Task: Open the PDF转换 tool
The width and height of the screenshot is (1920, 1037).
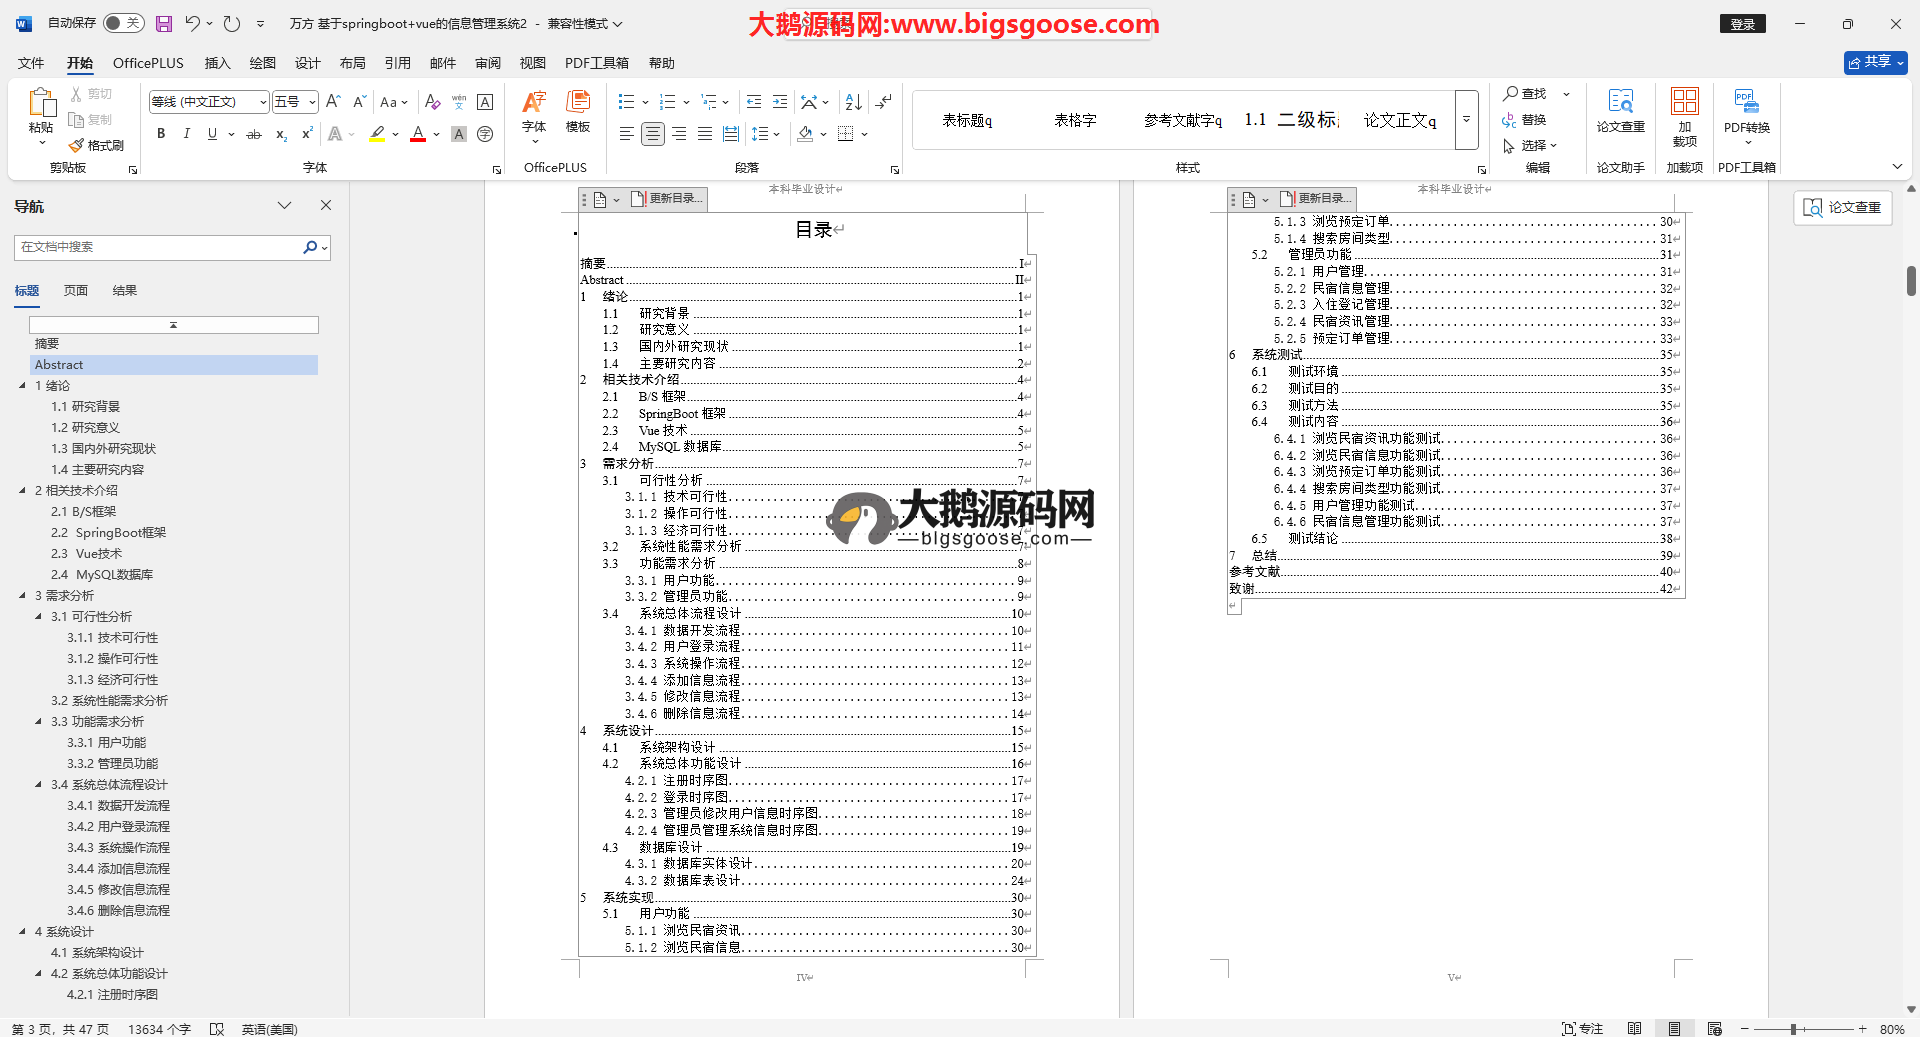Action: click(1746, 116)
